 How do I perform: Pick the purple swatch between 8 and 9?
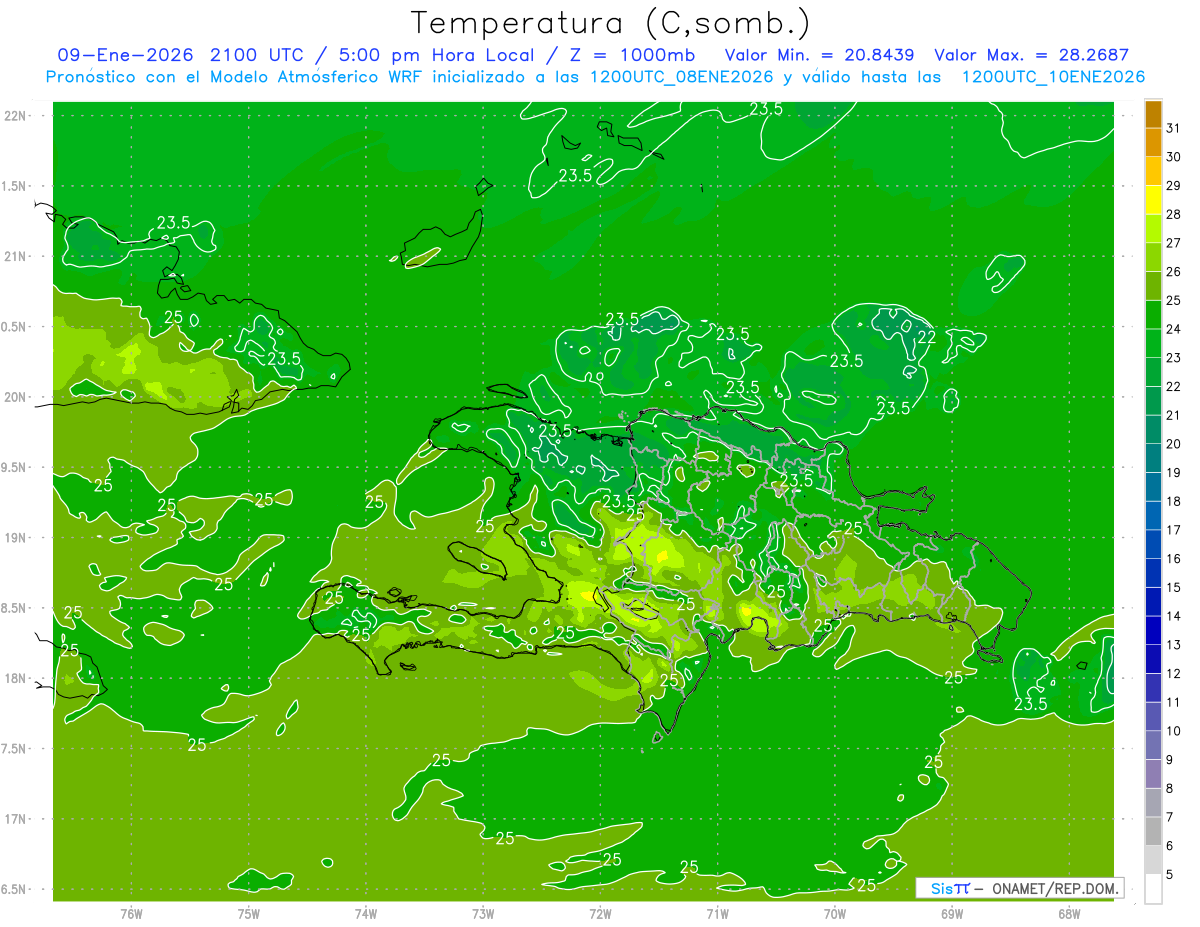[x=1153, y=774]
